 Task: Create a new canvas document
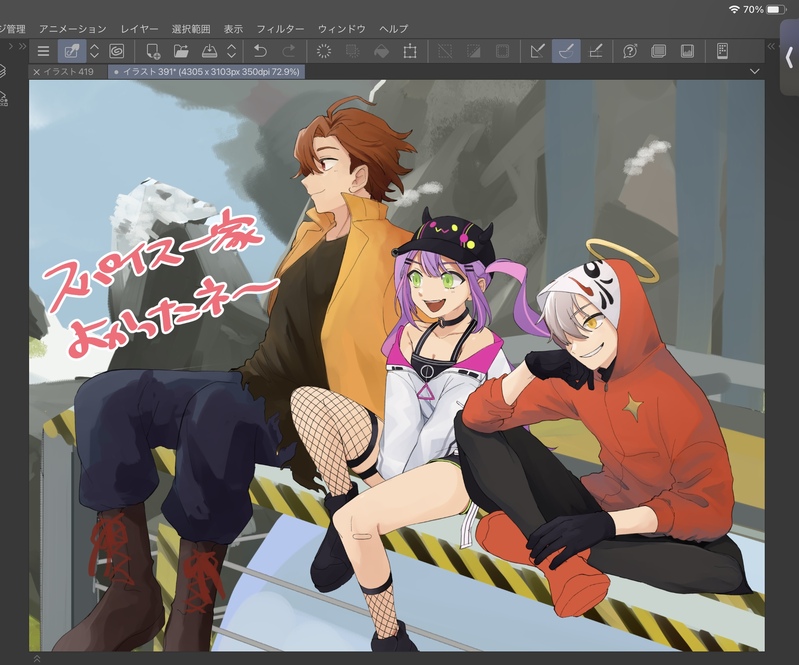coord(153,51)
